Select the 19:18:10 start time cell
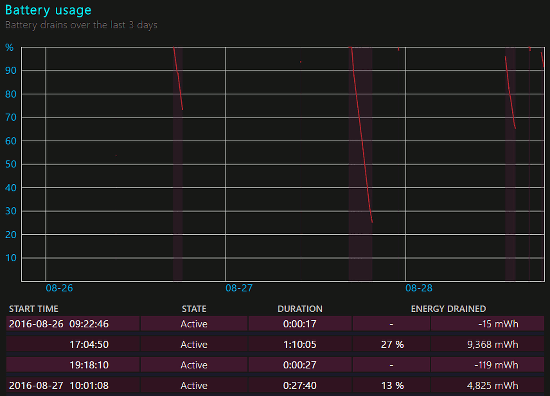The height and width of the screenshot is (396, 550). click(x=73, y=365)
